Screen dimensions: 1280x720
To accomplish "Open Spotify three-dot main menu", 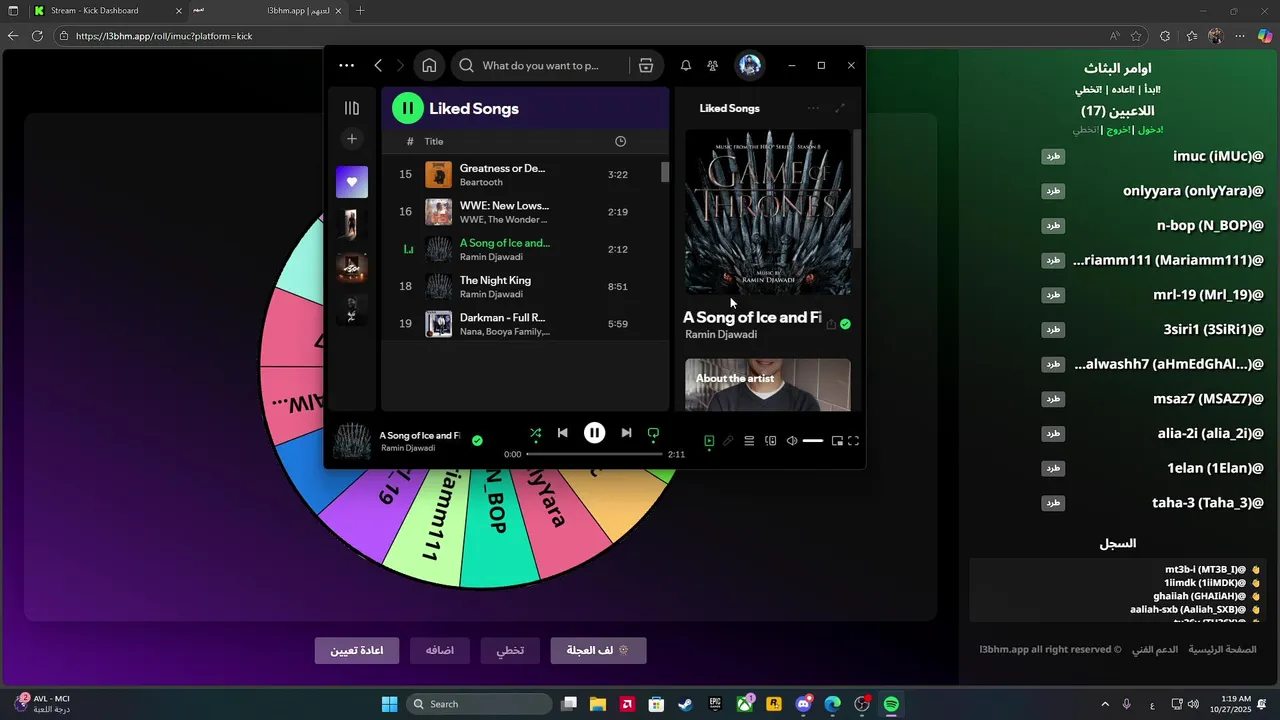I will pyautogui.click(x=346, y=66).
